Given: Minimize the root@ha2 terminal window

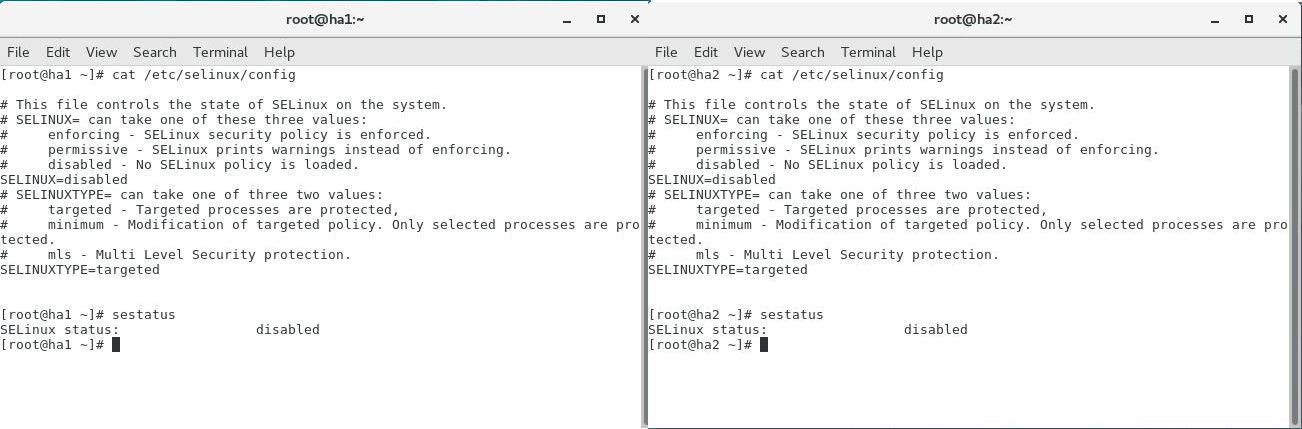Looking at the screenshot, I should pyautogui.click(x=1215, y=19).
